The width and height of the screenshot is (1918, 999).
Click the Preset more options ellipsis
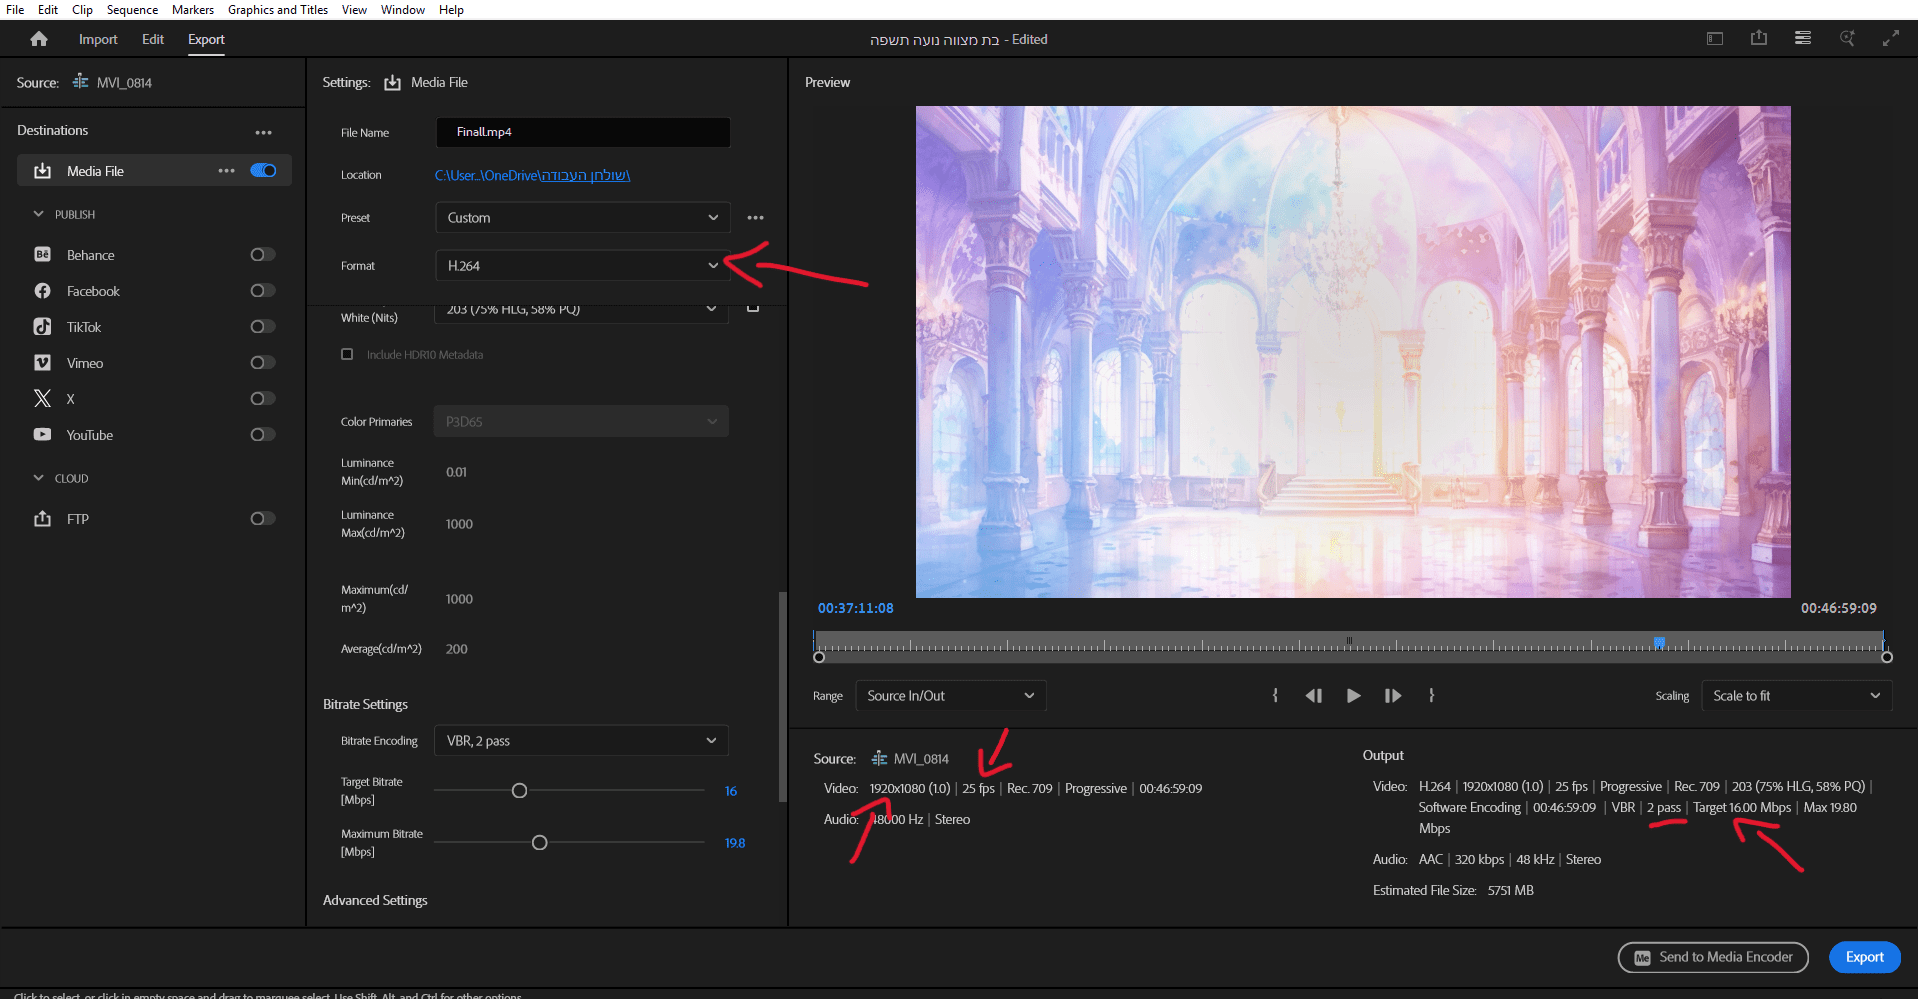755,218
